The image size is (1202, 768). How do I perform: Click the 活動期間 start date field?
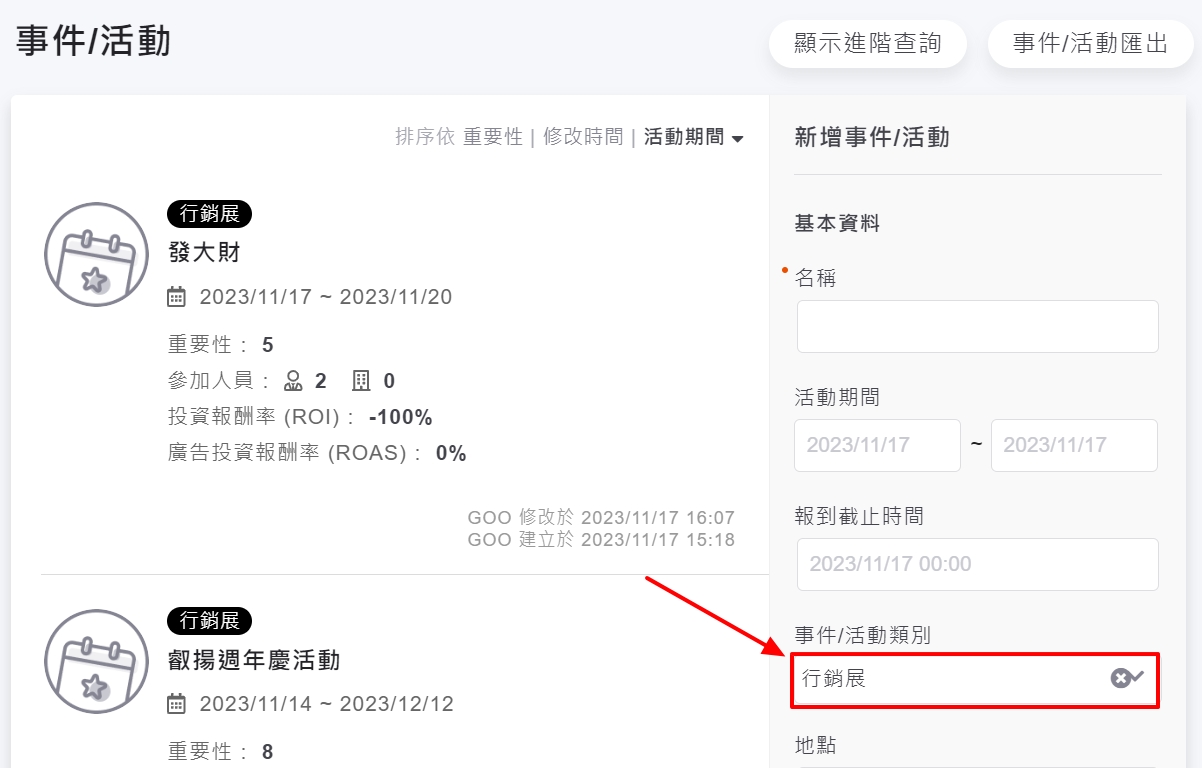click(x=877, y=445)
